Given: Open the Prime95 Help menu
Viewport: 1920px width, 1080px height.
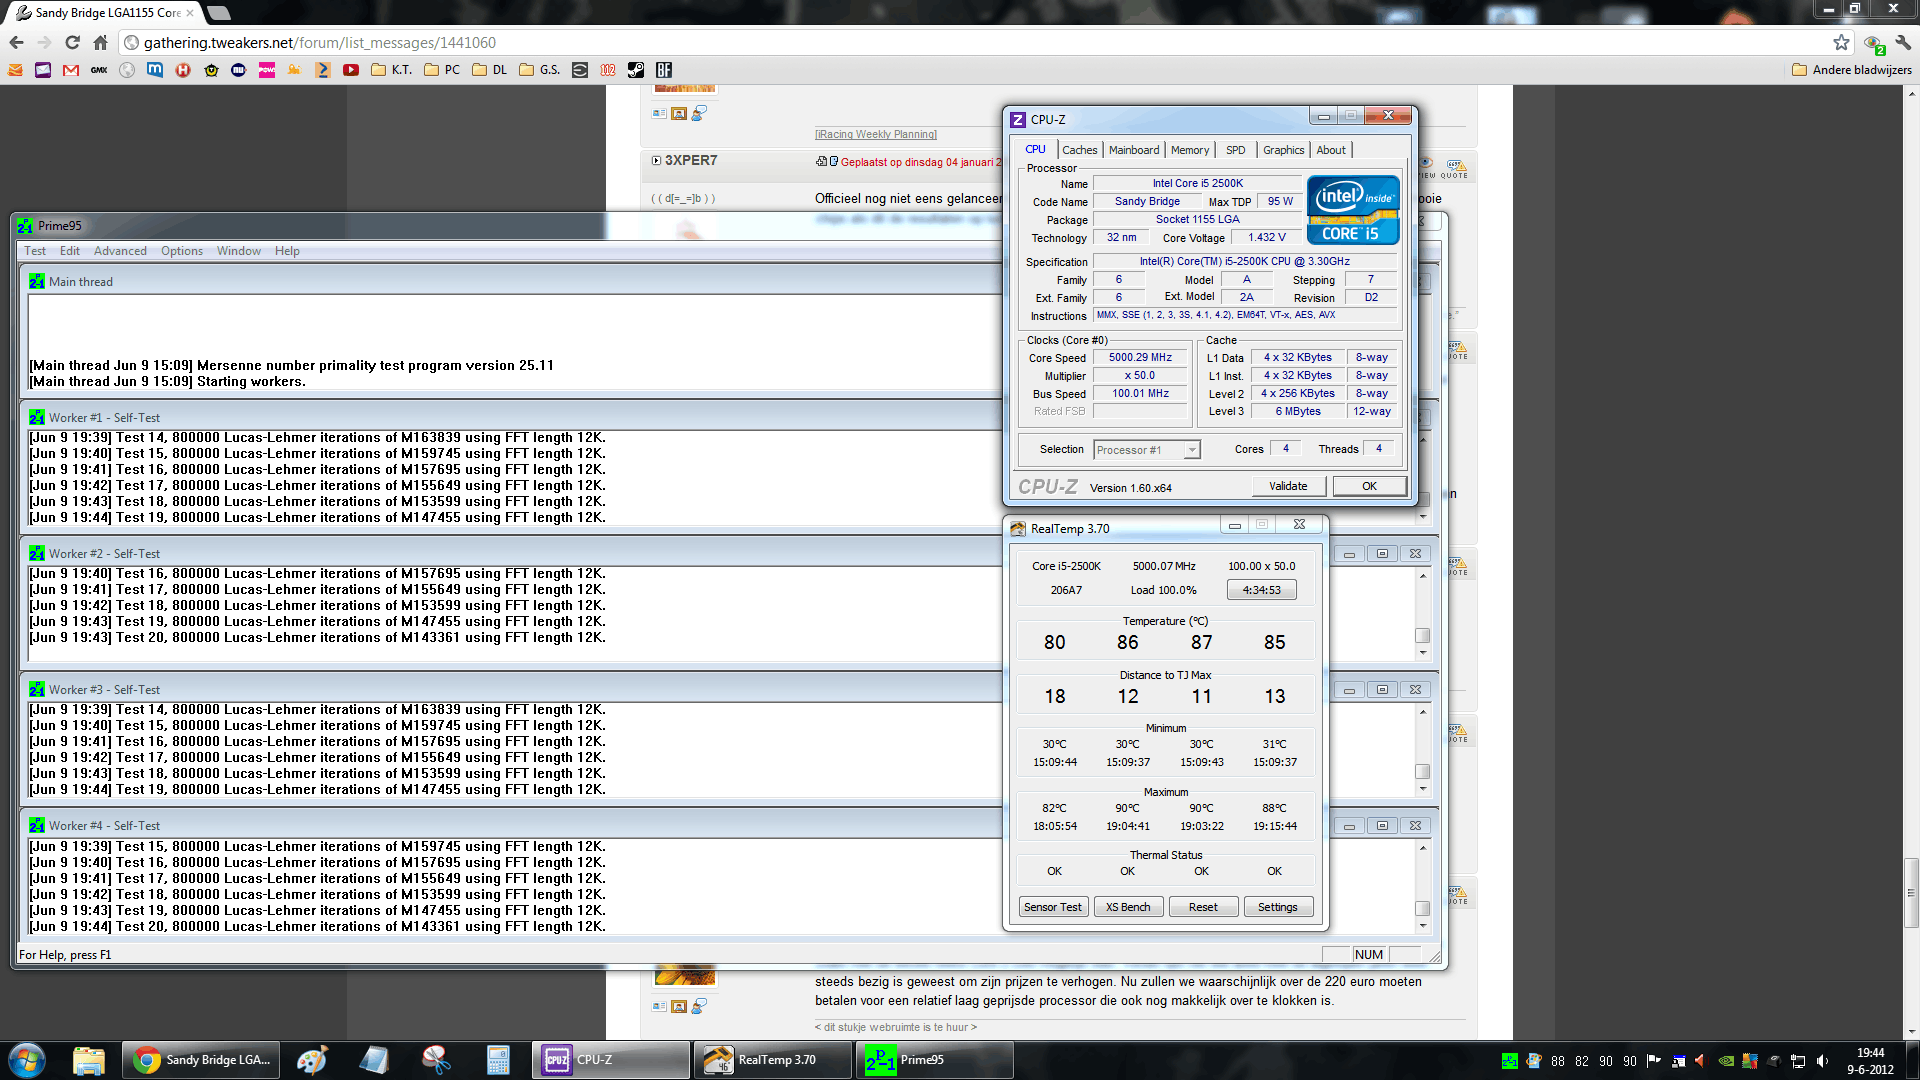Looking at the screenshot, I should click(287, 251).
